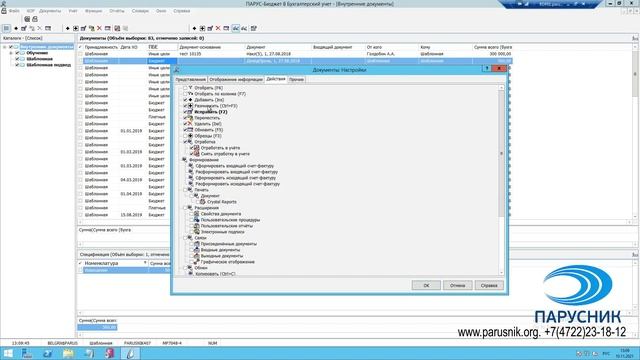Click the Пользовательские процедуры icon

[x=196, y=220]
